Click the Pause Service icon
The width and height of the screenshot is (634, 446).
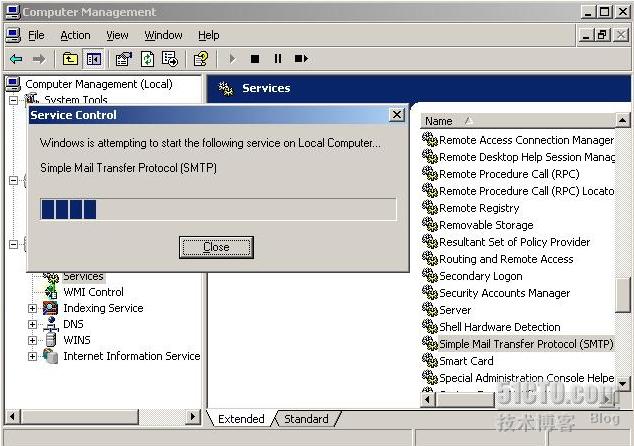[278, 59]
